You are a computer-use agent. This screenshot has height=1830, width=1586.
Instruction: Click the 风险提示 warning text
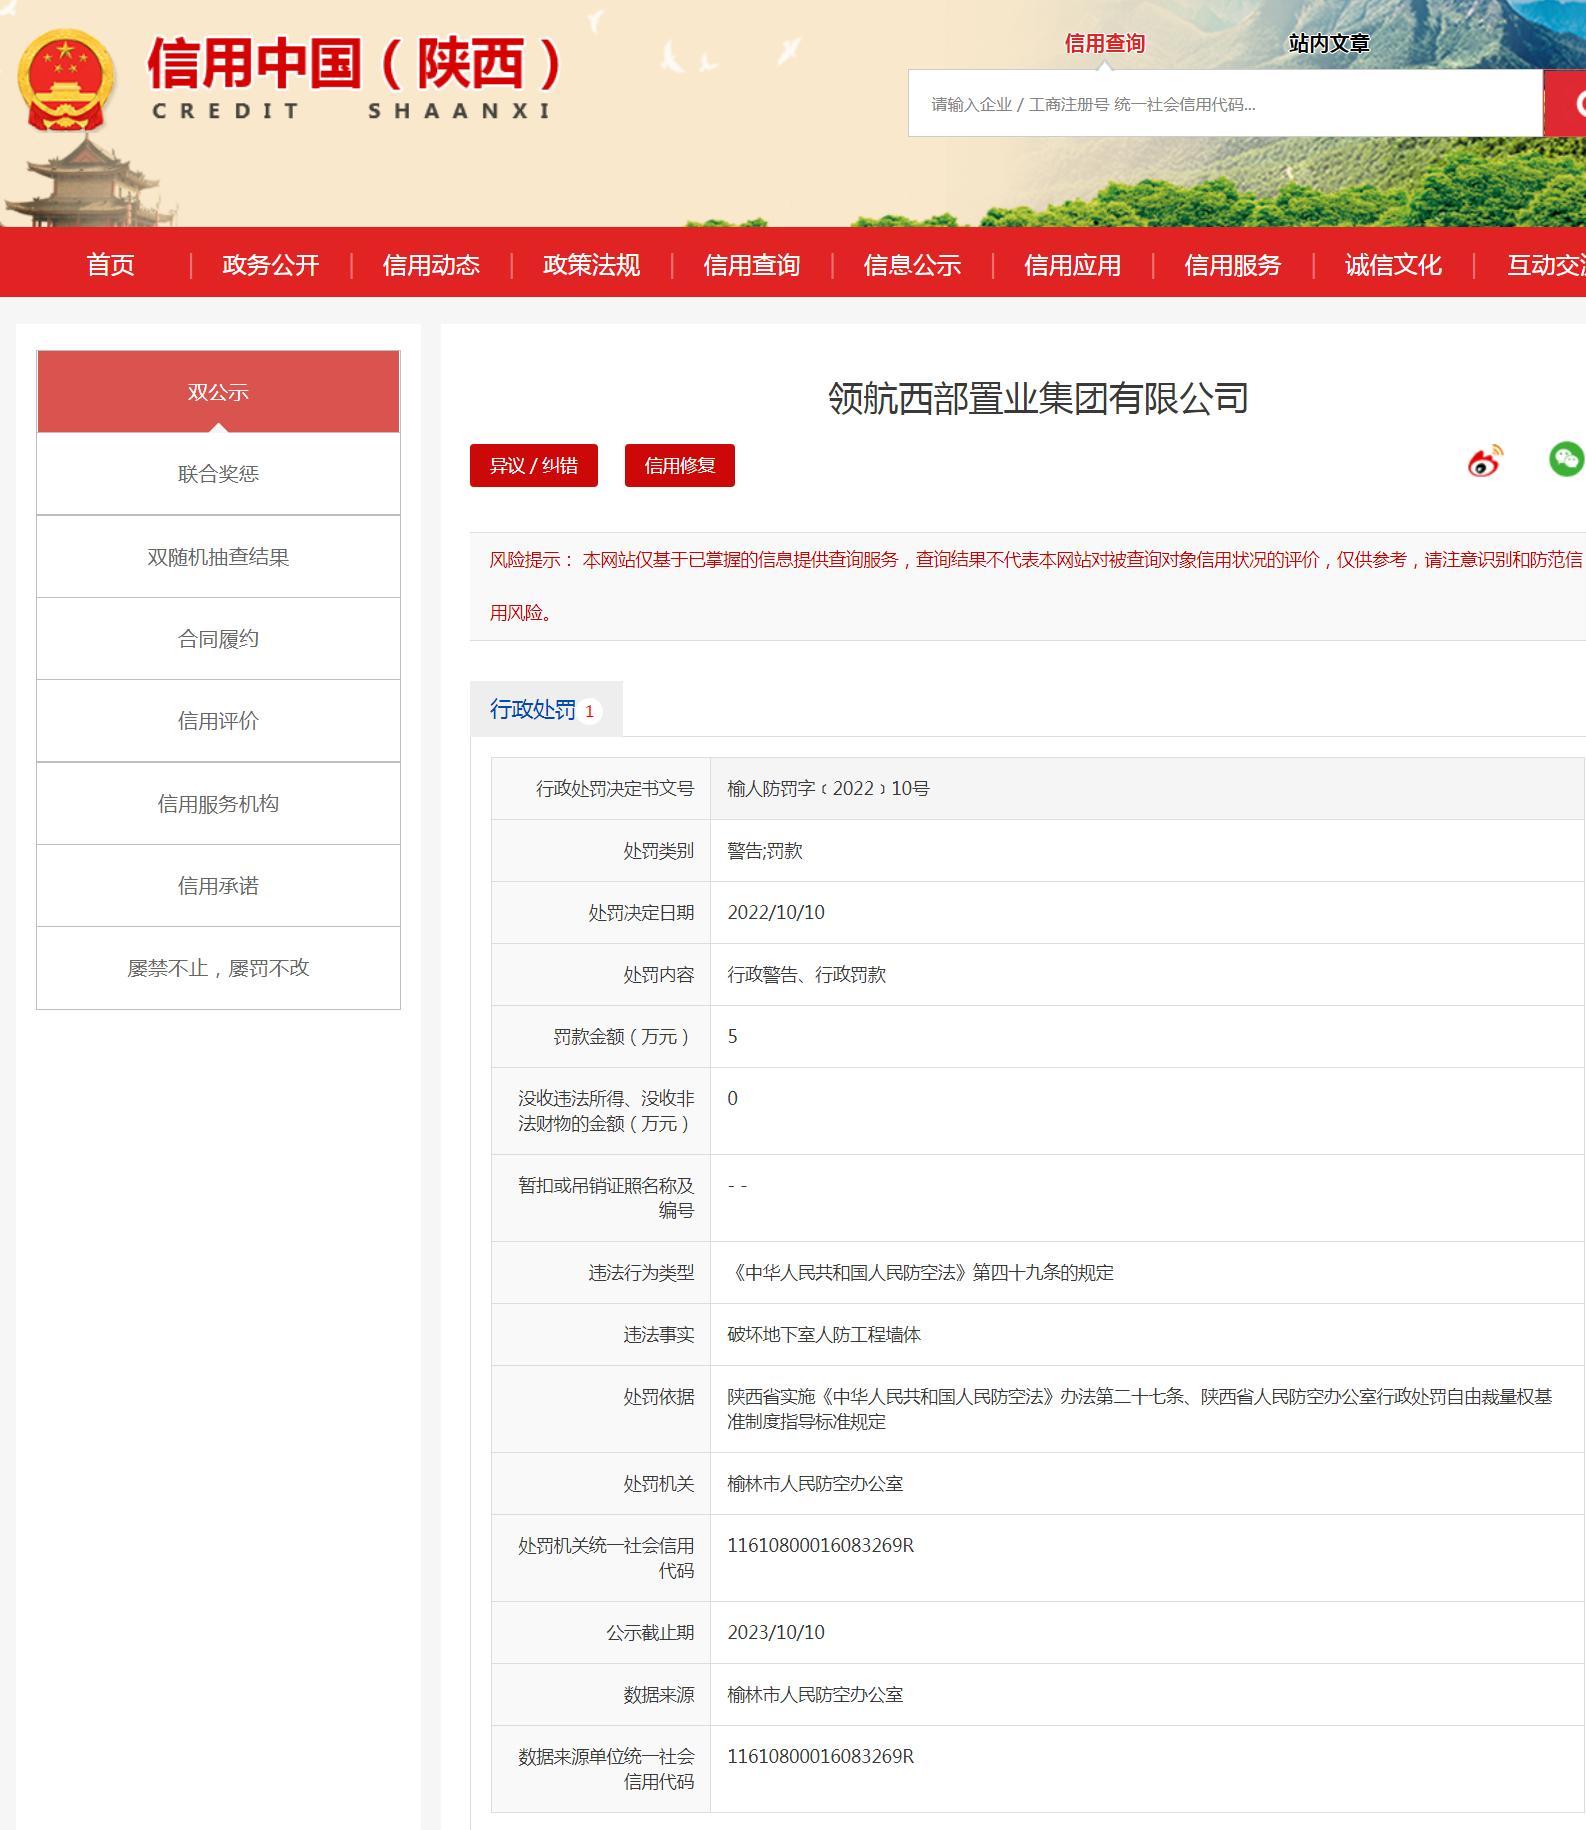click(1036, 586)
